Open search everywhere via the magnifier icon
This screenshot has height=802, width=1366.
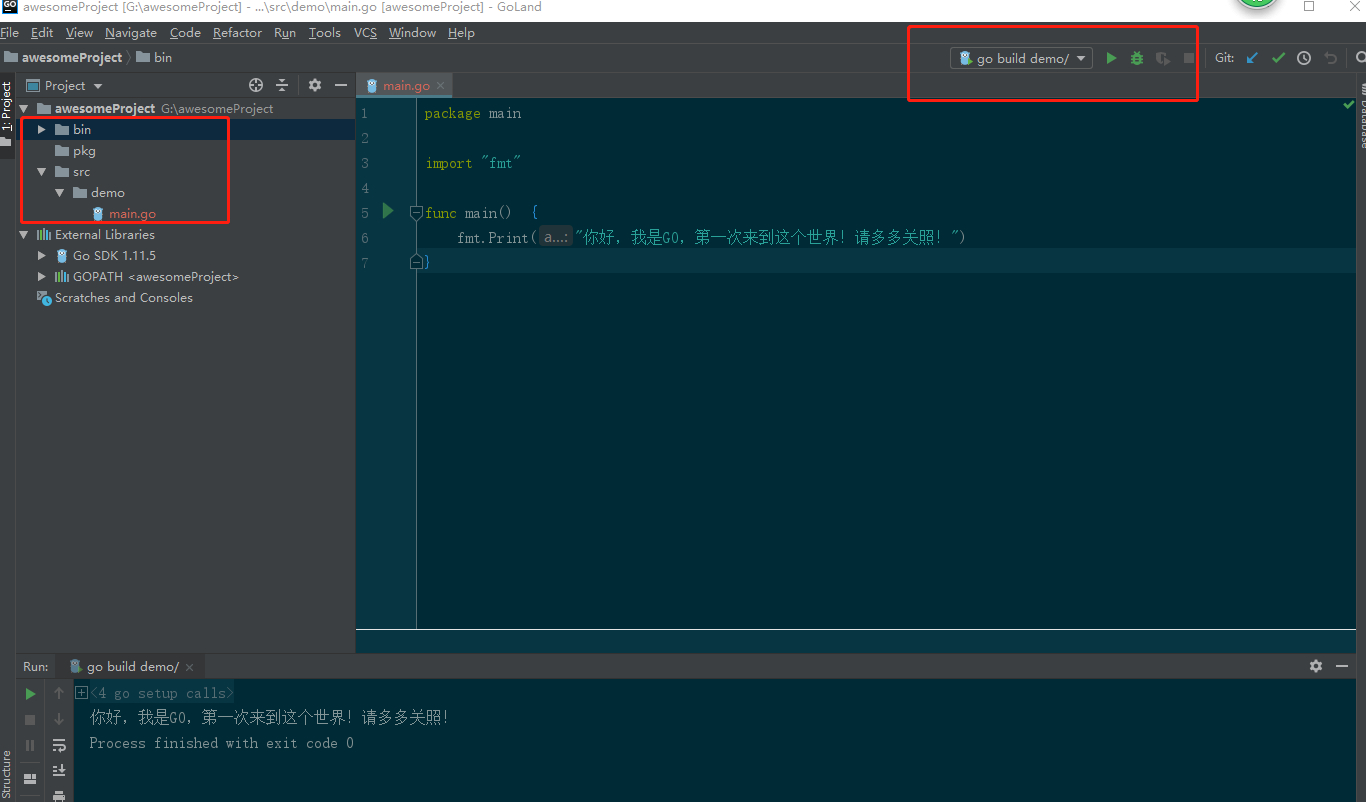1360,58
